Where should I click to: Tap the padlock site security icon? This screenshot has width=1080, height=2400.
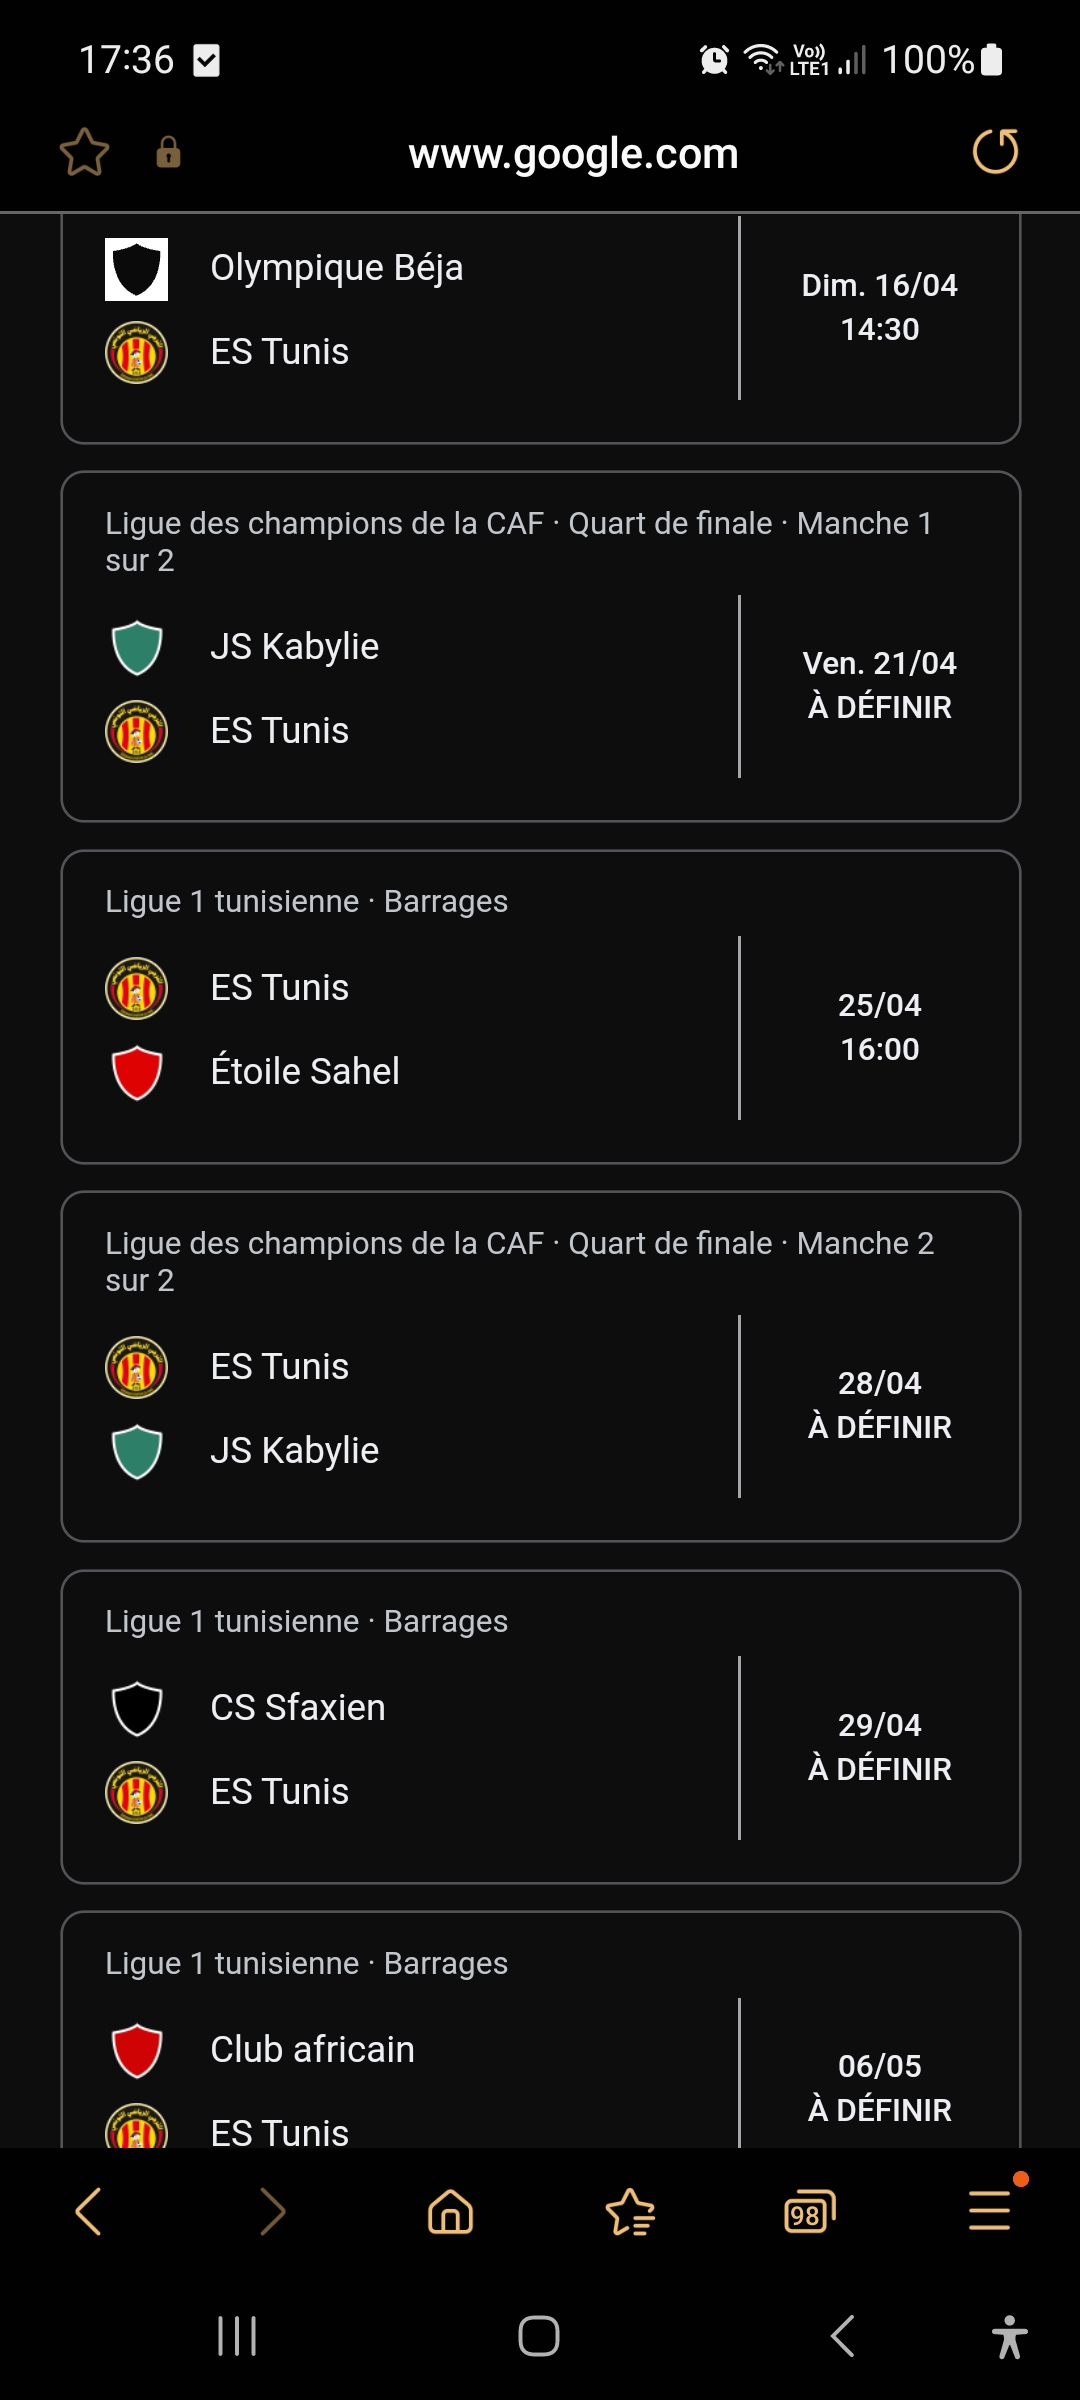click(x=168, y=152)
